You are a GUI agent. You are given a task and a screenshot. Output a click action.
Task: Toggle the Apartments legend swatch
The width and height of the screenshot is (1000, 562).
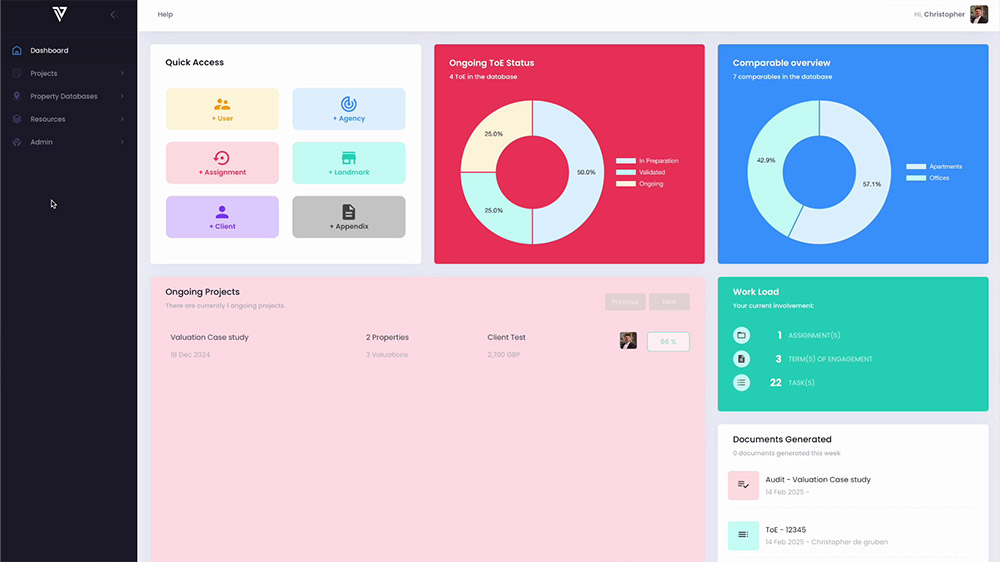click(916, 166)
